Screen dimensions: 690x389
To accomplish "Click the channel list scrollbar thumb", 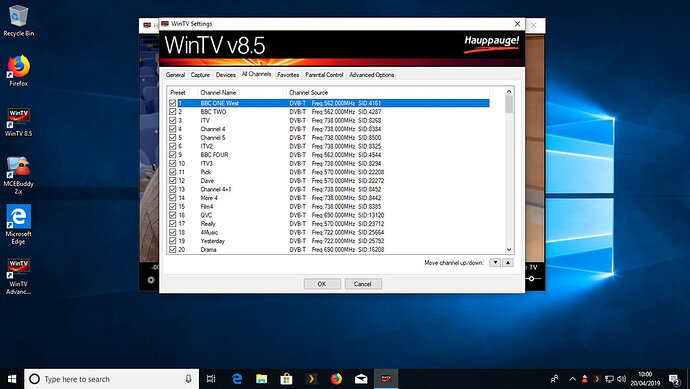I will [x=509, y=104].
